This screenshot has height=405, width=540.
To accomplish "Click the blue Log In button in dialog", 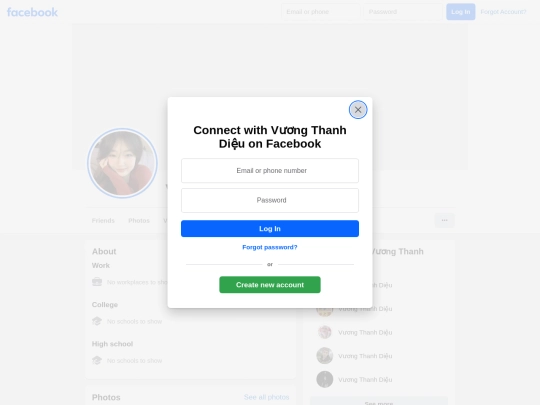I will click(x=270, y=229).
